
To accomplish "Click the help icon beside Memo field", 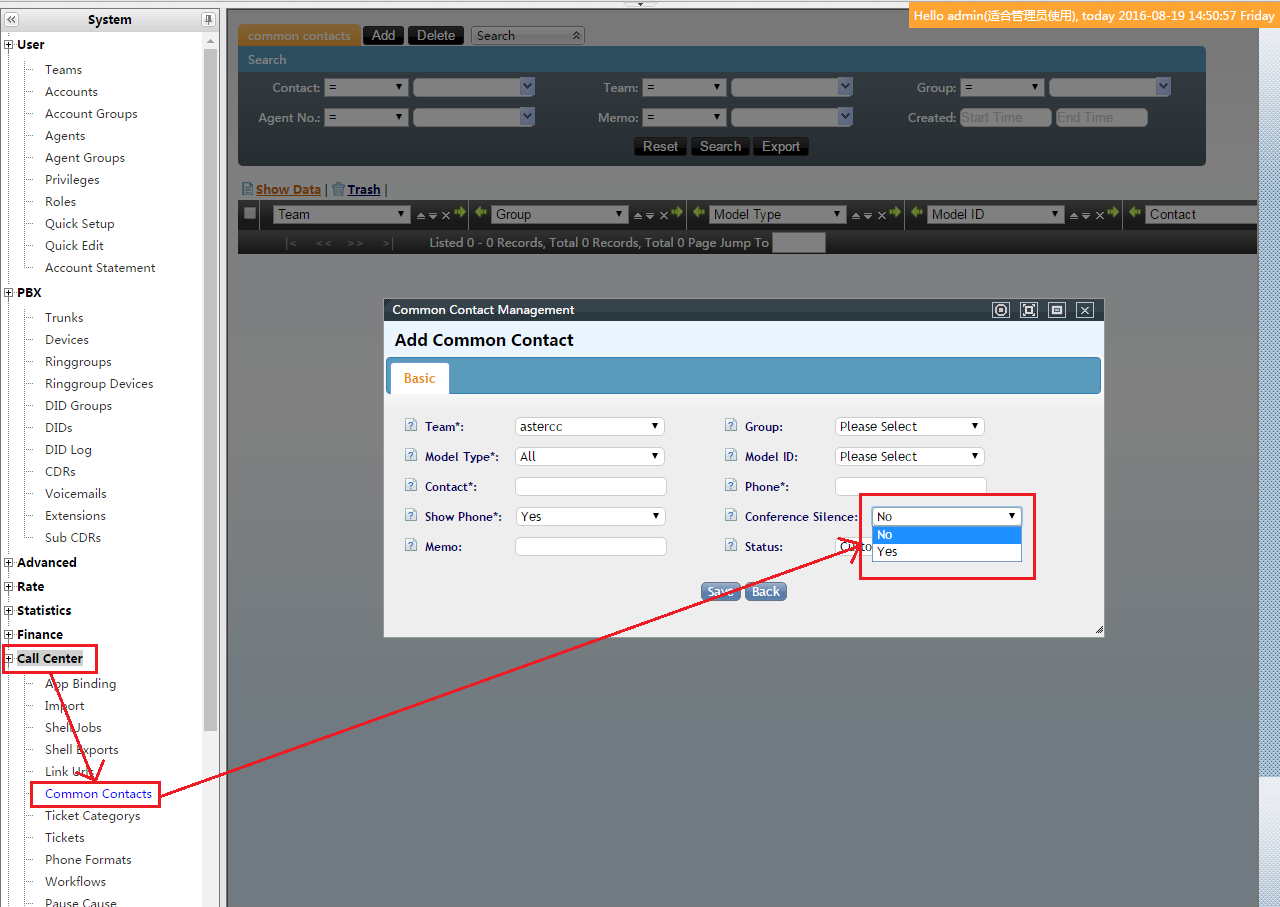I will point(410,546).
